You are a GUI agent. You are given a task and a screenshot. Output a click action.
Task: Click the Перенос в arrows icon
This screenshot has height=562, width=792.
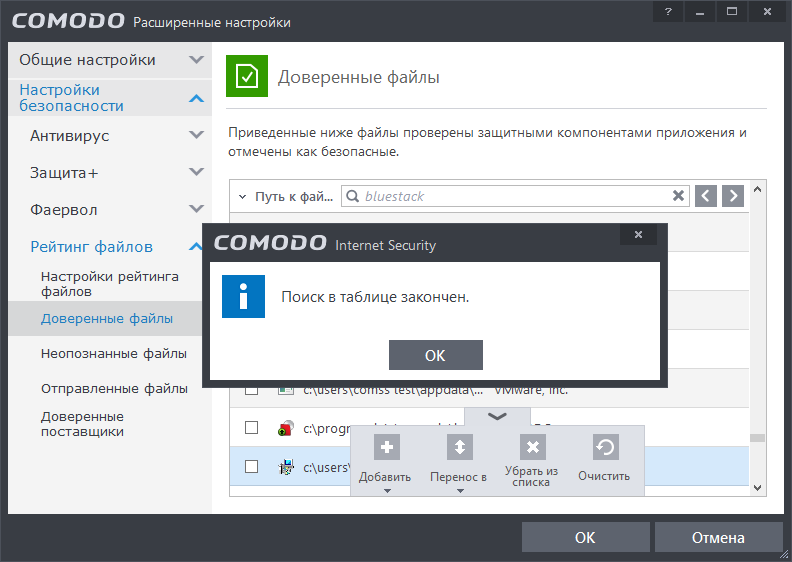click(x=460, y=447)
